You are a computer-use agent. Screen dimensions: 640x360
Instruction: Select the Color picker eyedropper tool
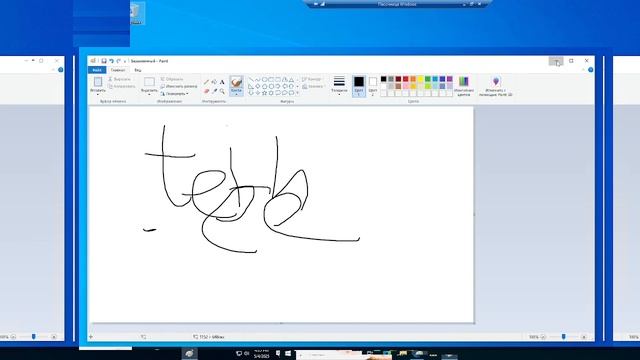tap(214, 91)
